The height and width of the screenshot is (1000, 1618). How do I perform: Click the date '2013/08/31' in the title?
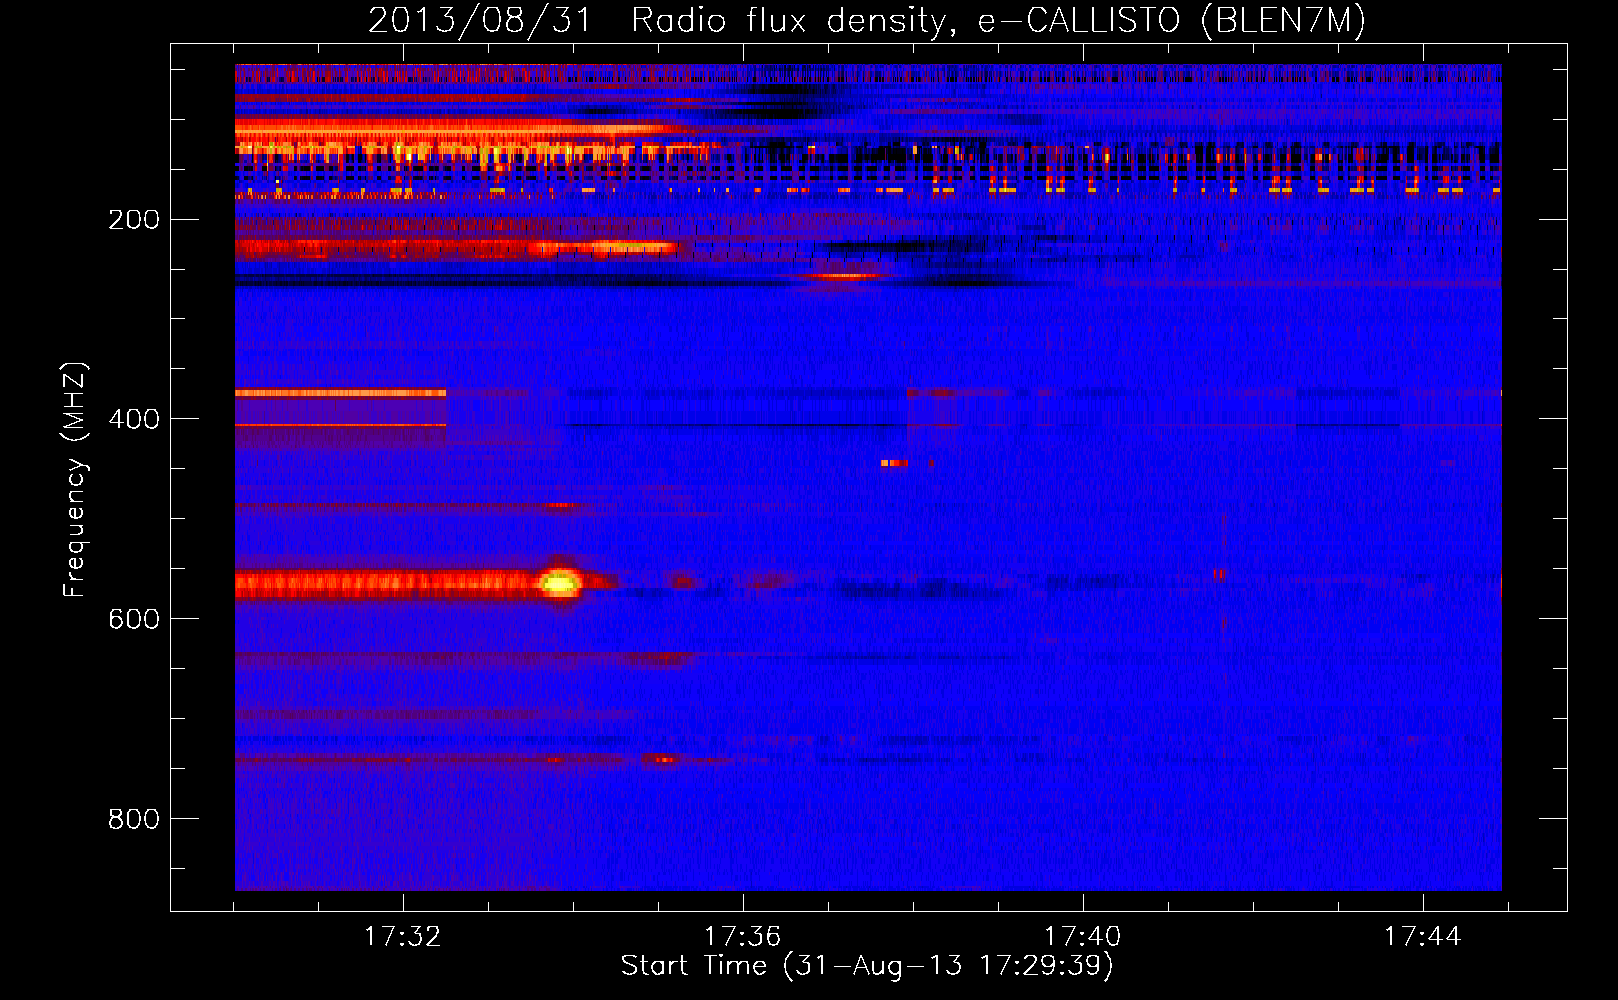(480, 20)
